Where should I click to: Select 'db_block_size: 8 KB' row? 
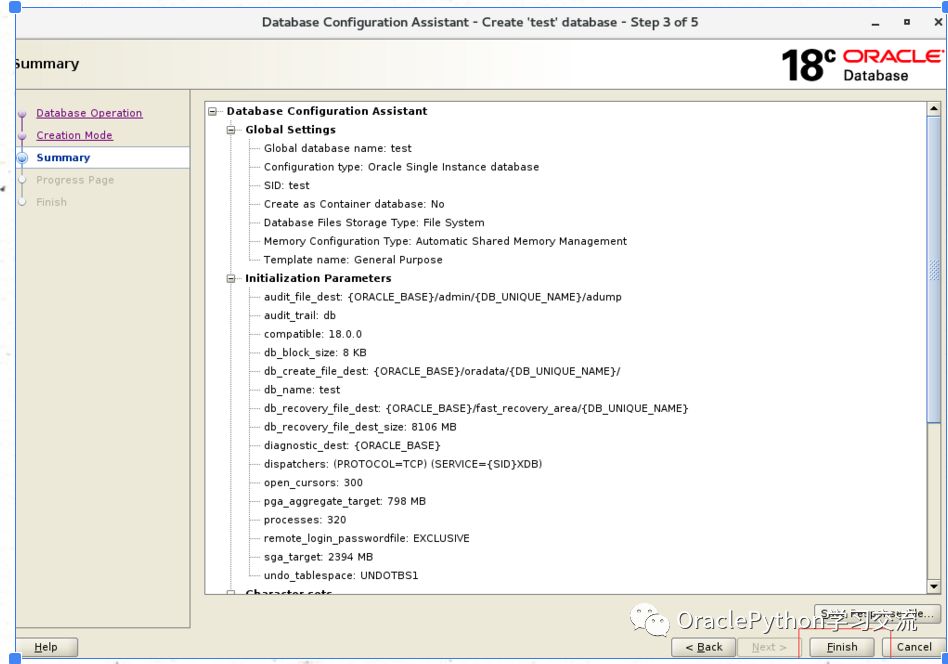pos(315,353)
